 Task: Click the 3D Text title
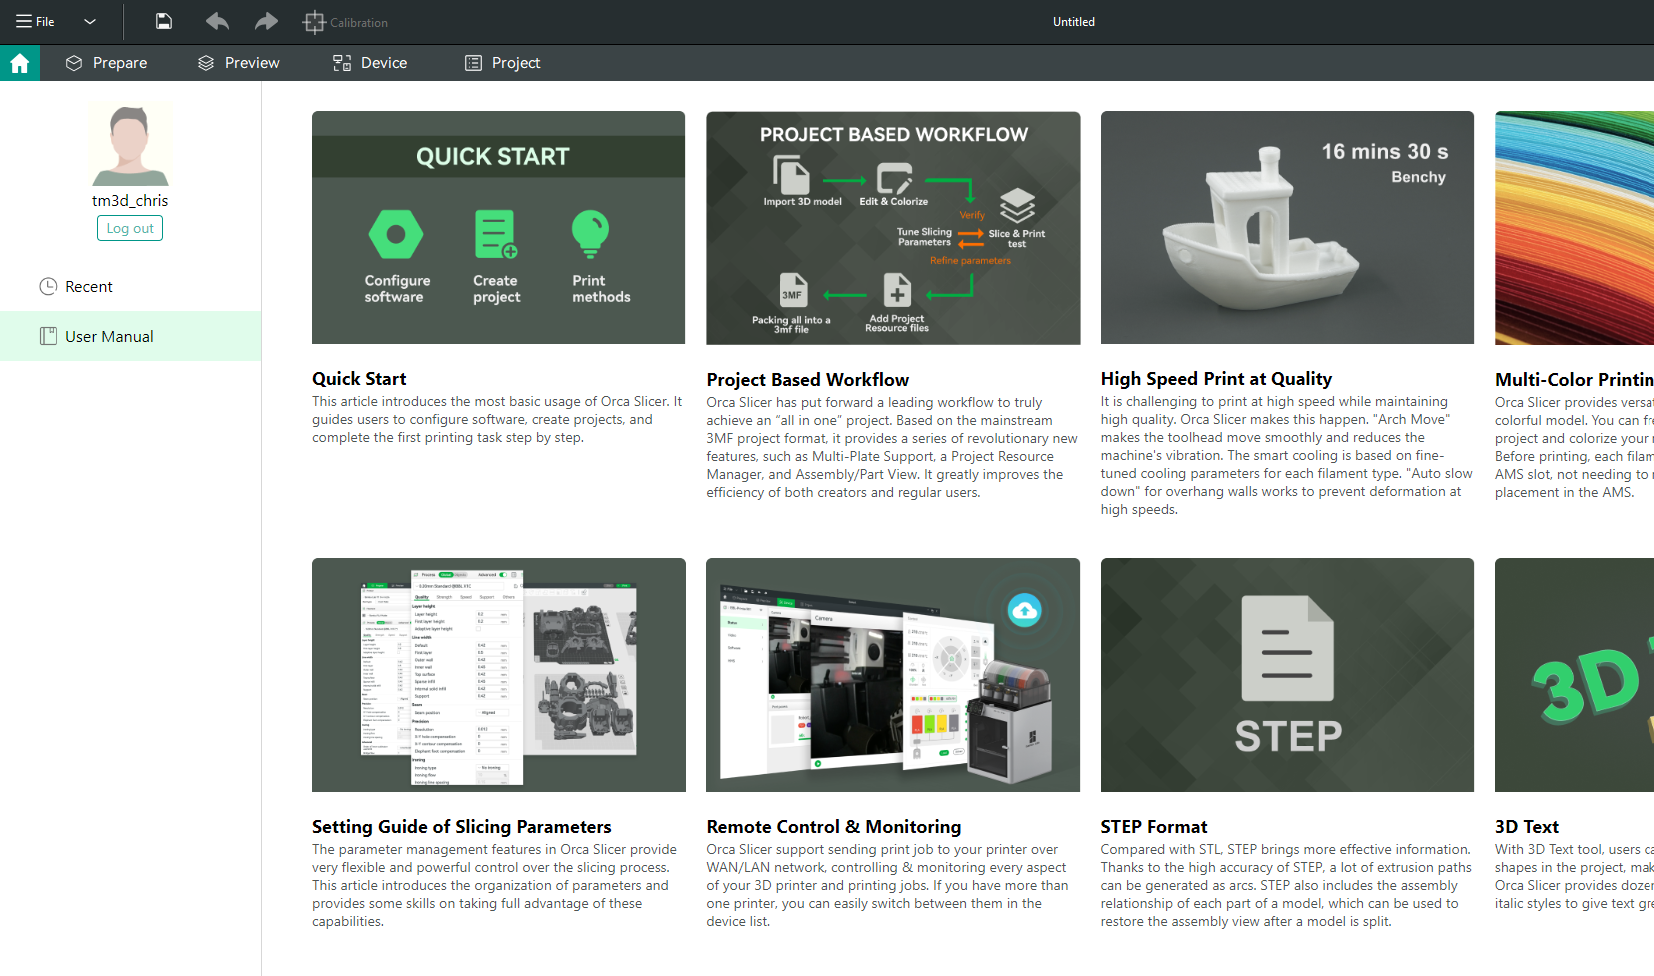coord(1527,827)
